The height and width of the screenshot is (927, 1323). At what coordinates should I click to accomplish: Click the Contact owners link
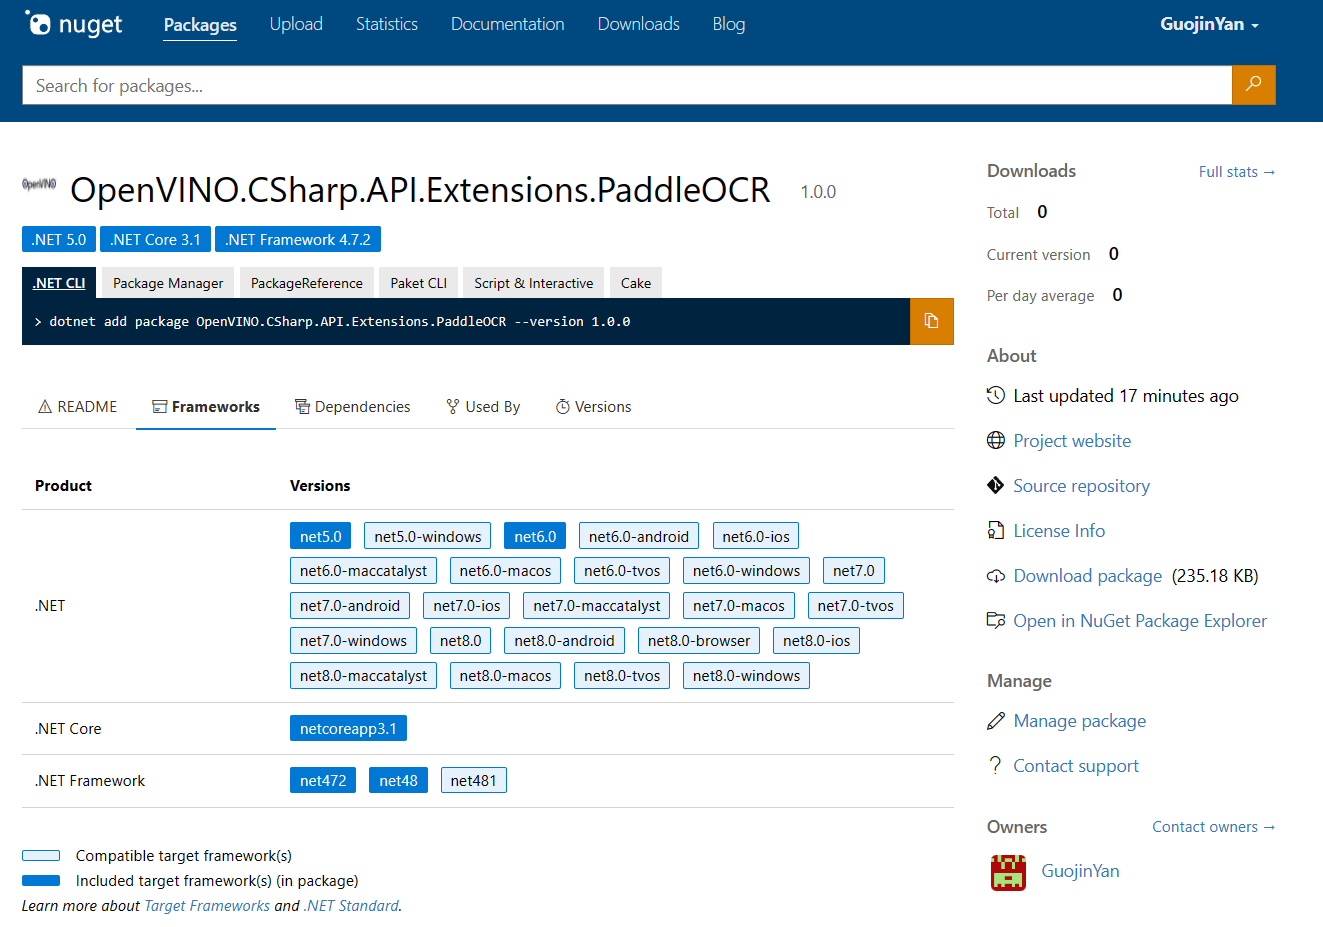click(1213, 827)
